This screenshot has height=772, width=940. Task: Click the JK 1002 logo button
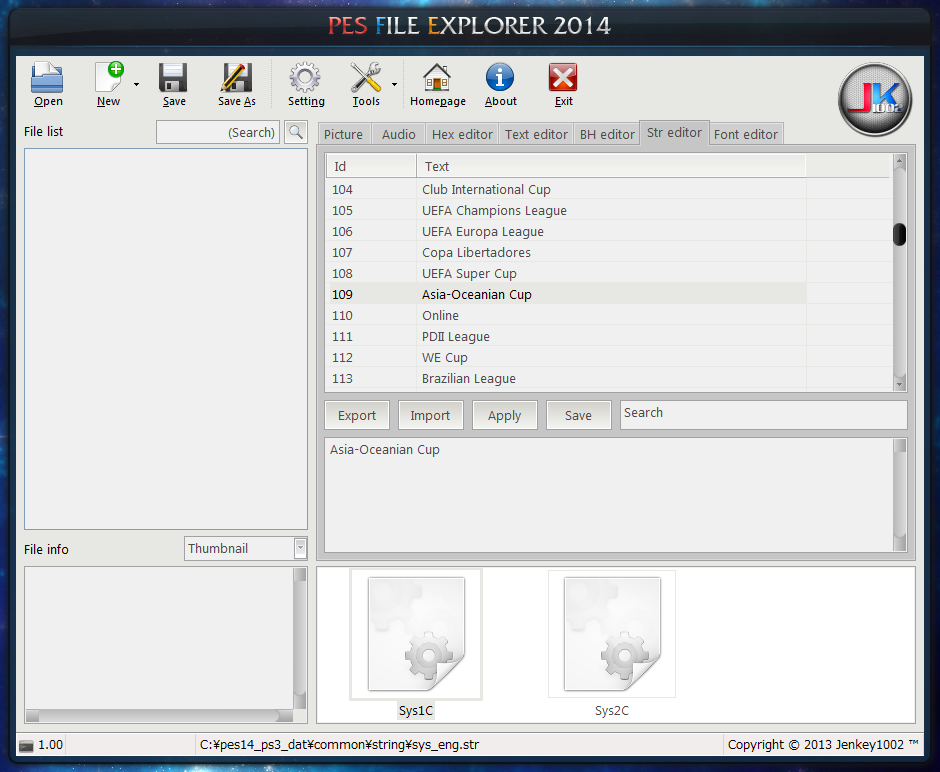coord(875,99)
